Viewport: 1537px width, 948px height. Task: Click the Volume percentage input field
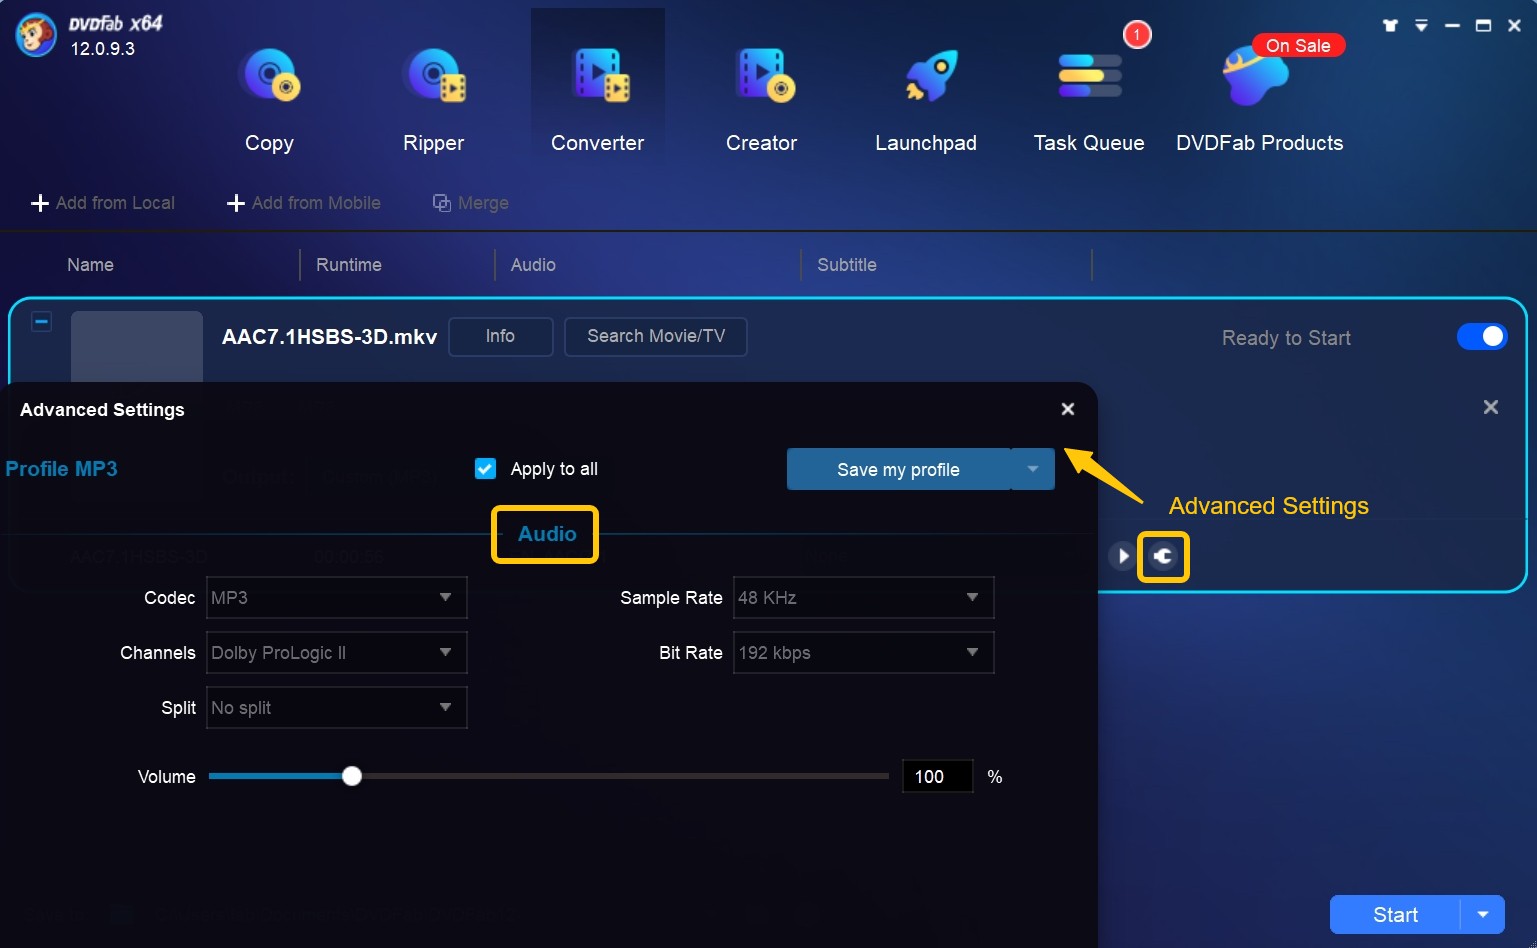point(937,776)
